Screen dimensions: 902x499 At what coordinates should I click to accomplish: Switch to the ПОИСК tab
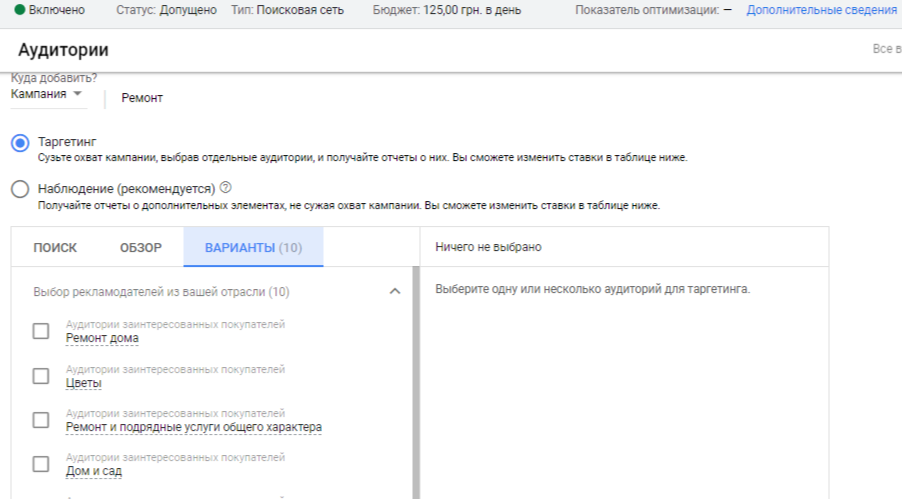point(55,247)
